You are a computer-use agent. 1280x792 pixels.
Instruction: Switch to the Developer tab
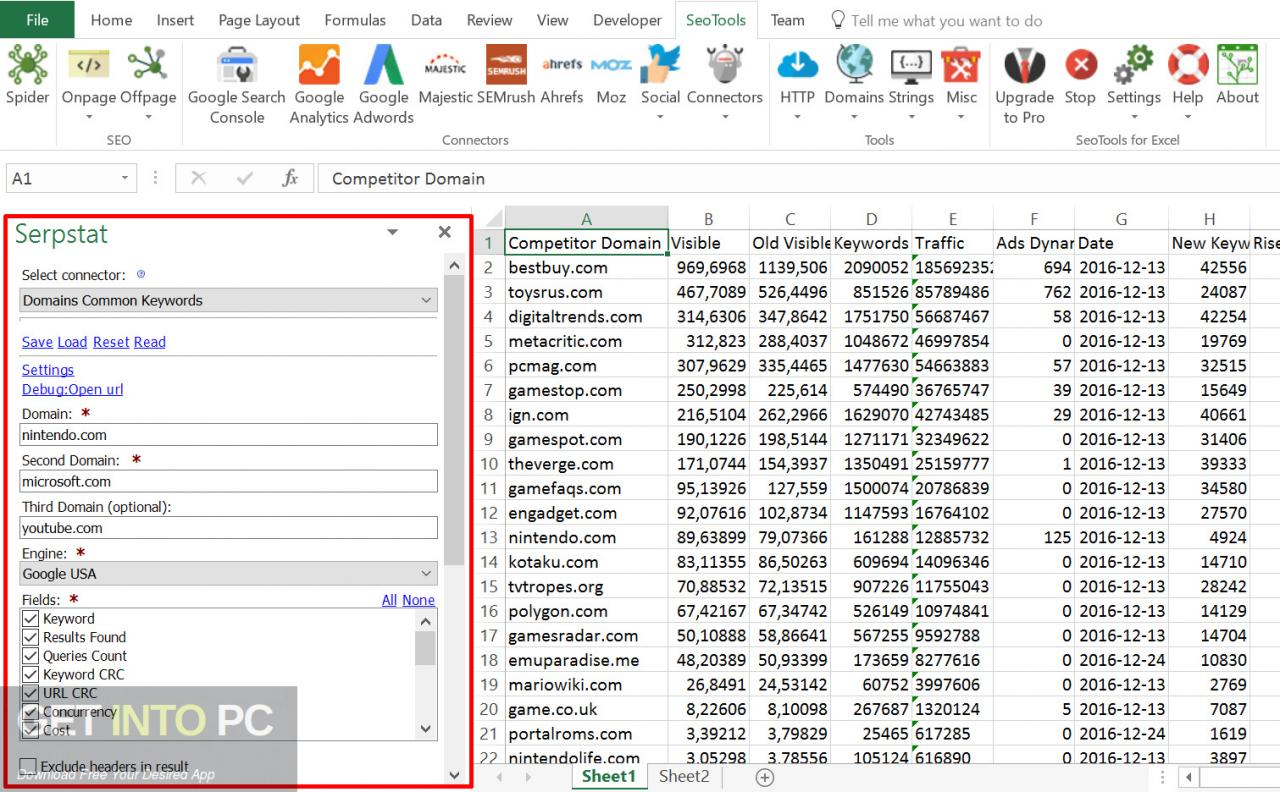627,20
